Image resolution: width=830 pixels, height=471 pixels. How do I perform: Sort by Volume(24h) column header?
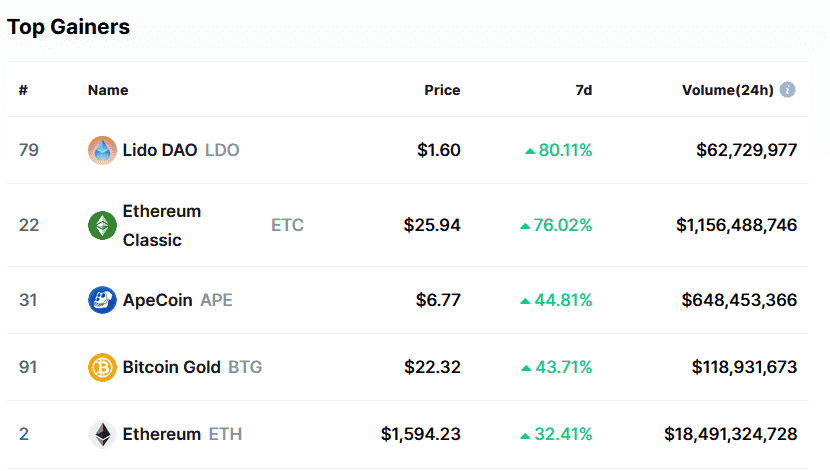click(x=727, y=90)
